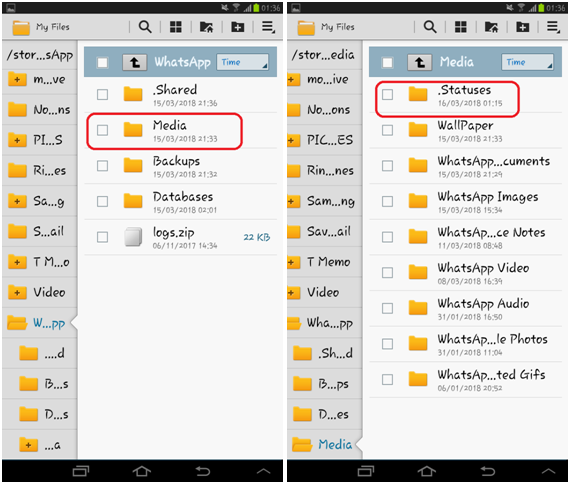Open the WallPaper folder icon
The image size is (570, 484).
pos(418,129)
